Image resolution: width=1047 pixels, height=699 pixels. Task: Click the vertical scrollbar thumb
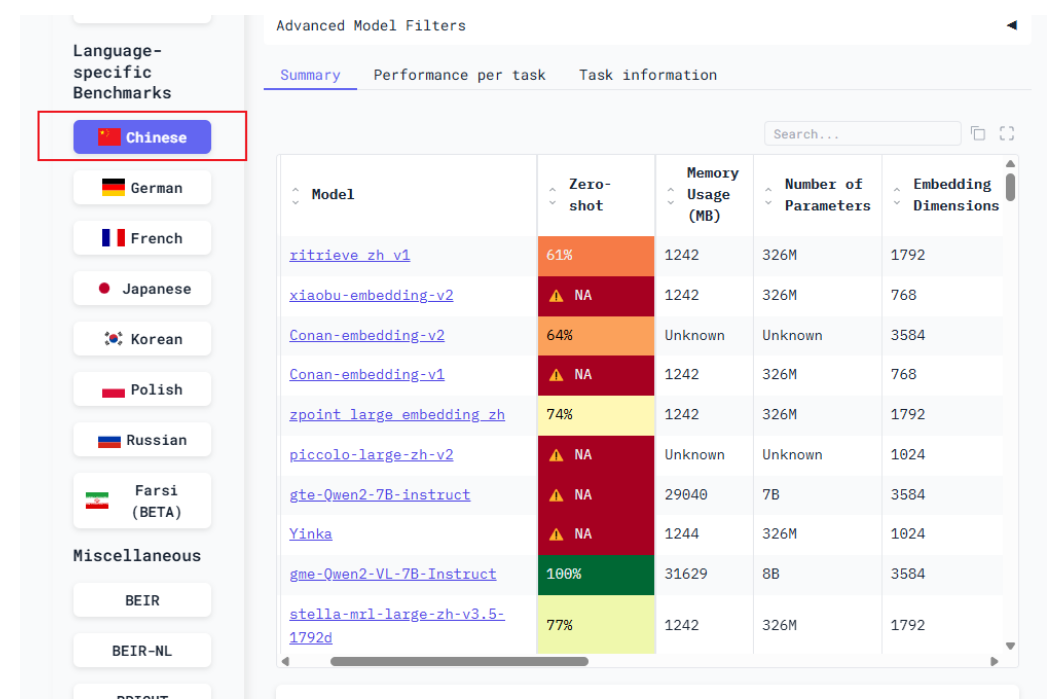[x=1010, y=187]
